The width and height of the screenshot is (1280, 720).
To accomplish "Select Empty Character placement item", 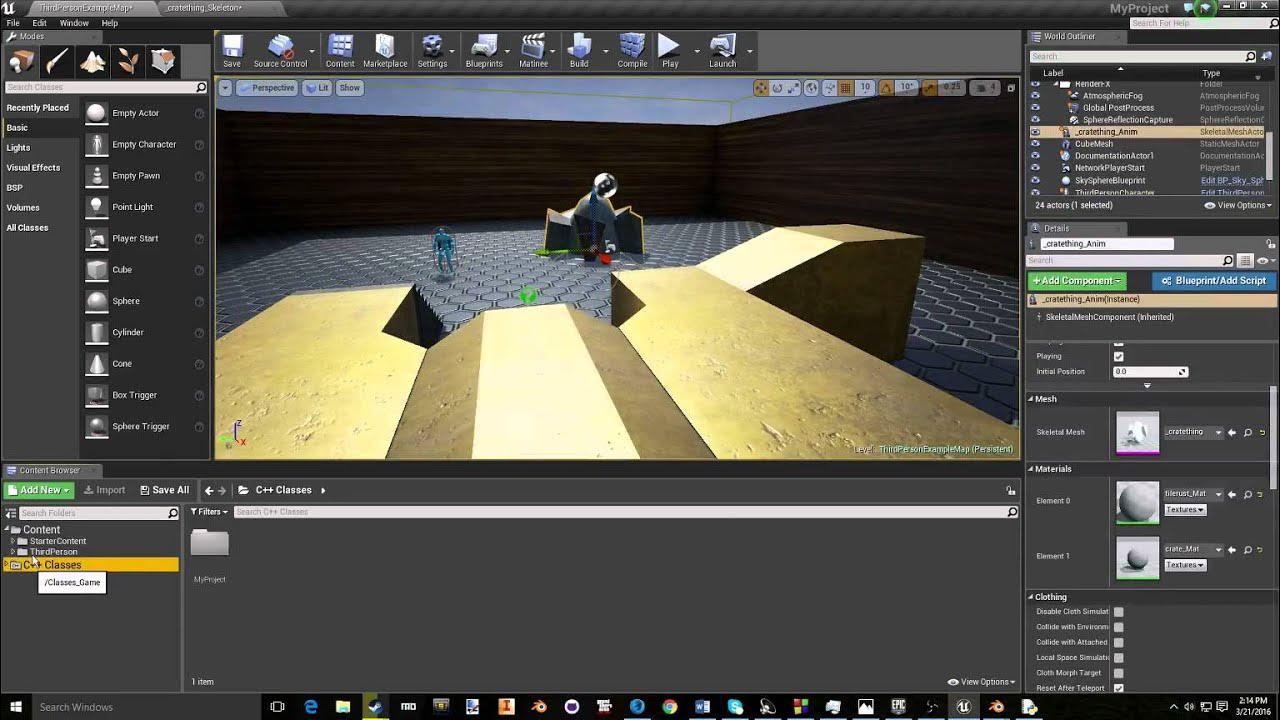I will pos(144,144).
